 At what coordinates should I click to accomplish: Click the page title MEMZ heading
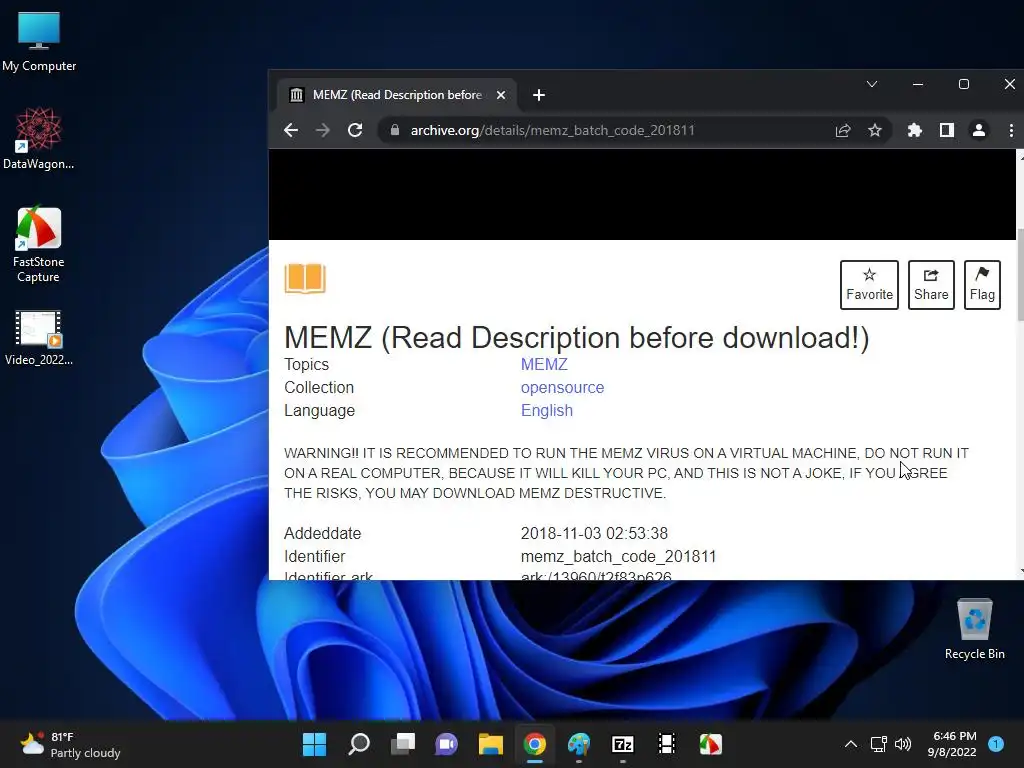point(577,338)
